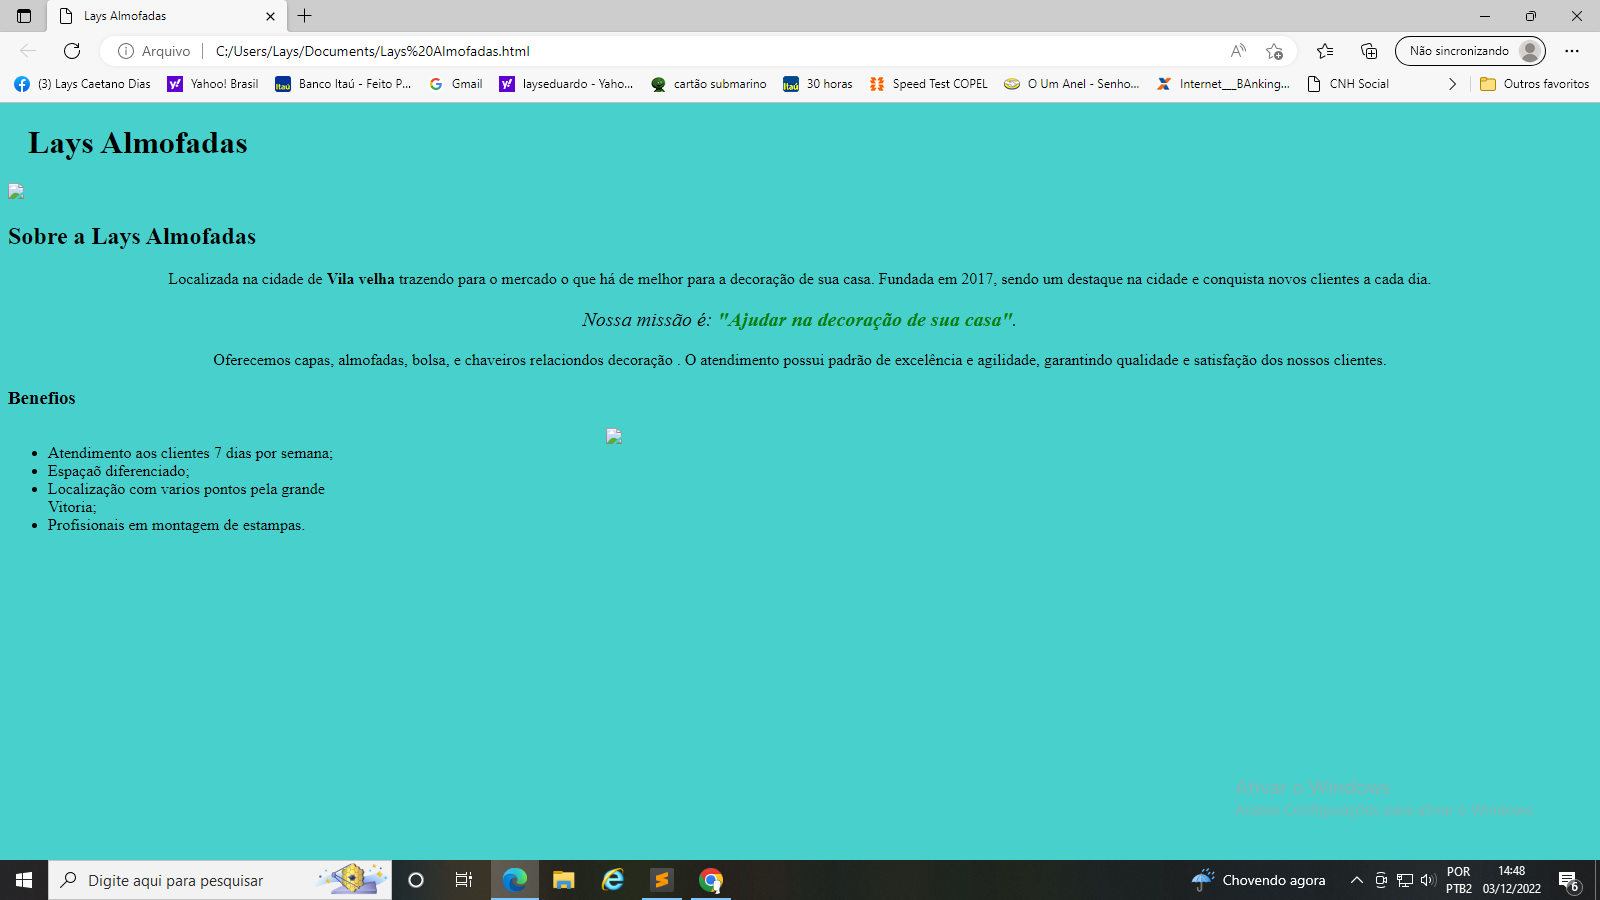
Task: Open the Gmail bookmark
Action: pyautogui.click(x=456, y=84)
